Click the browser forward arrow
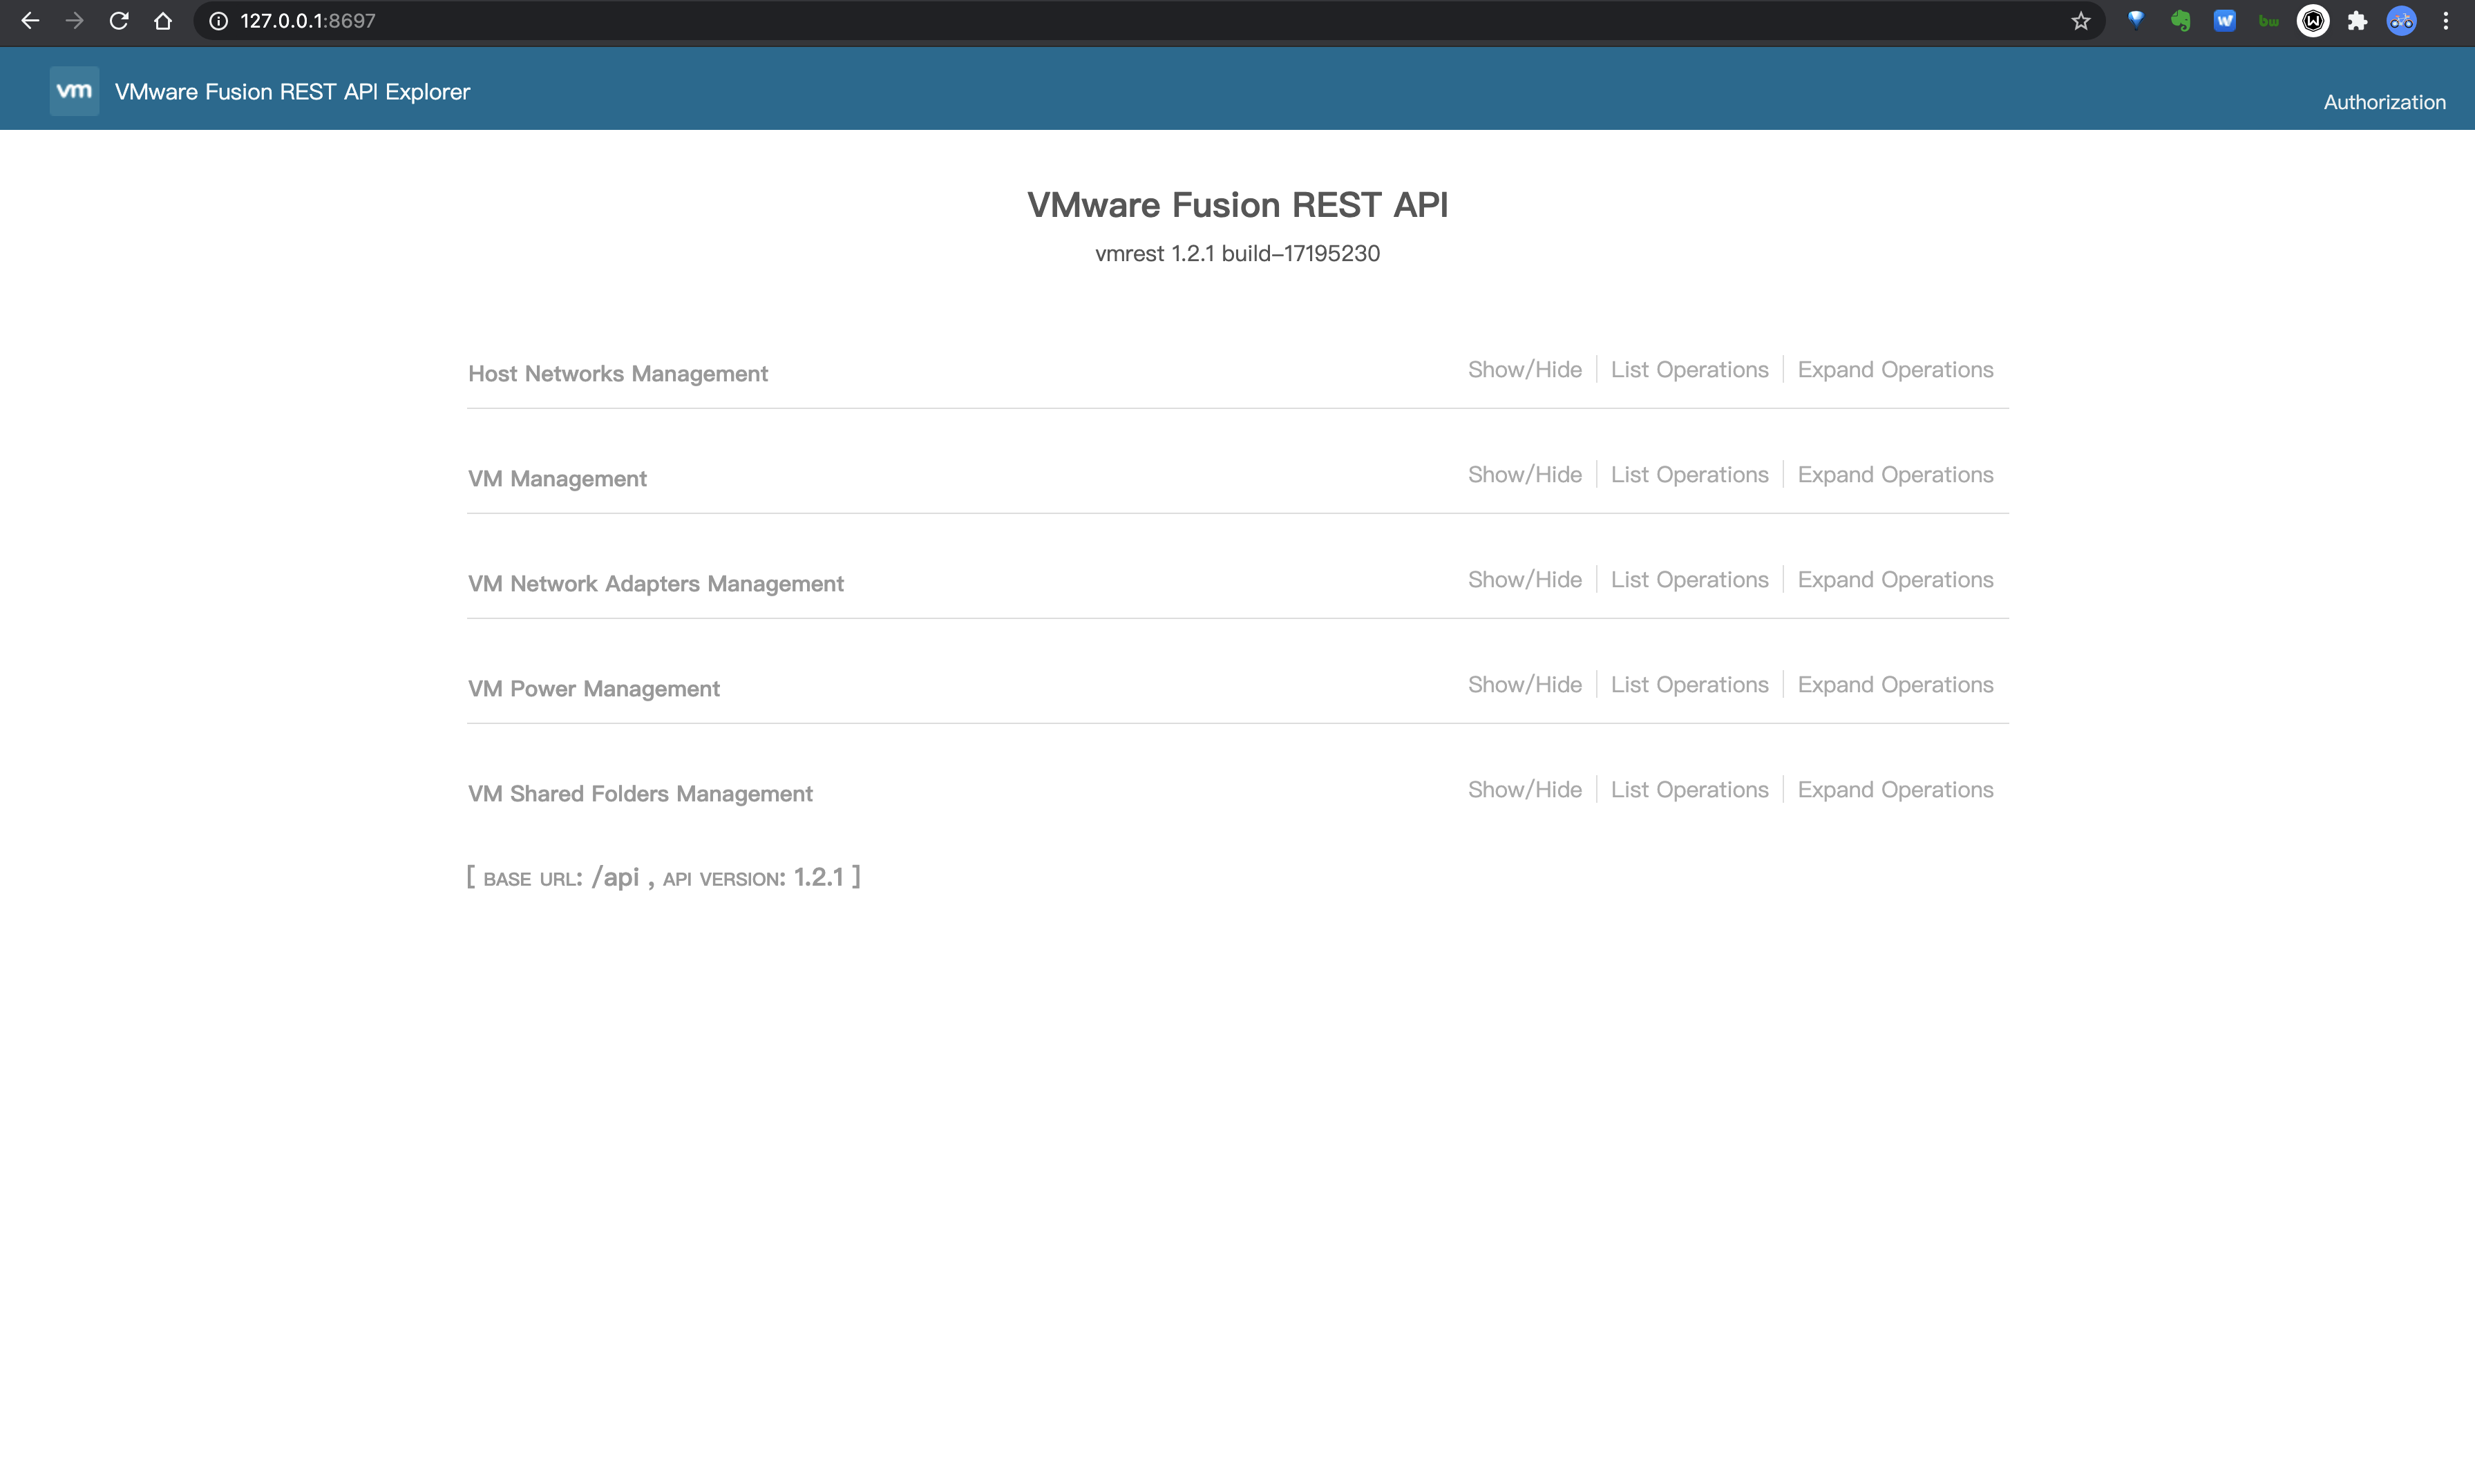This screenshot has height=1484, width=2475. coord(74,21)
